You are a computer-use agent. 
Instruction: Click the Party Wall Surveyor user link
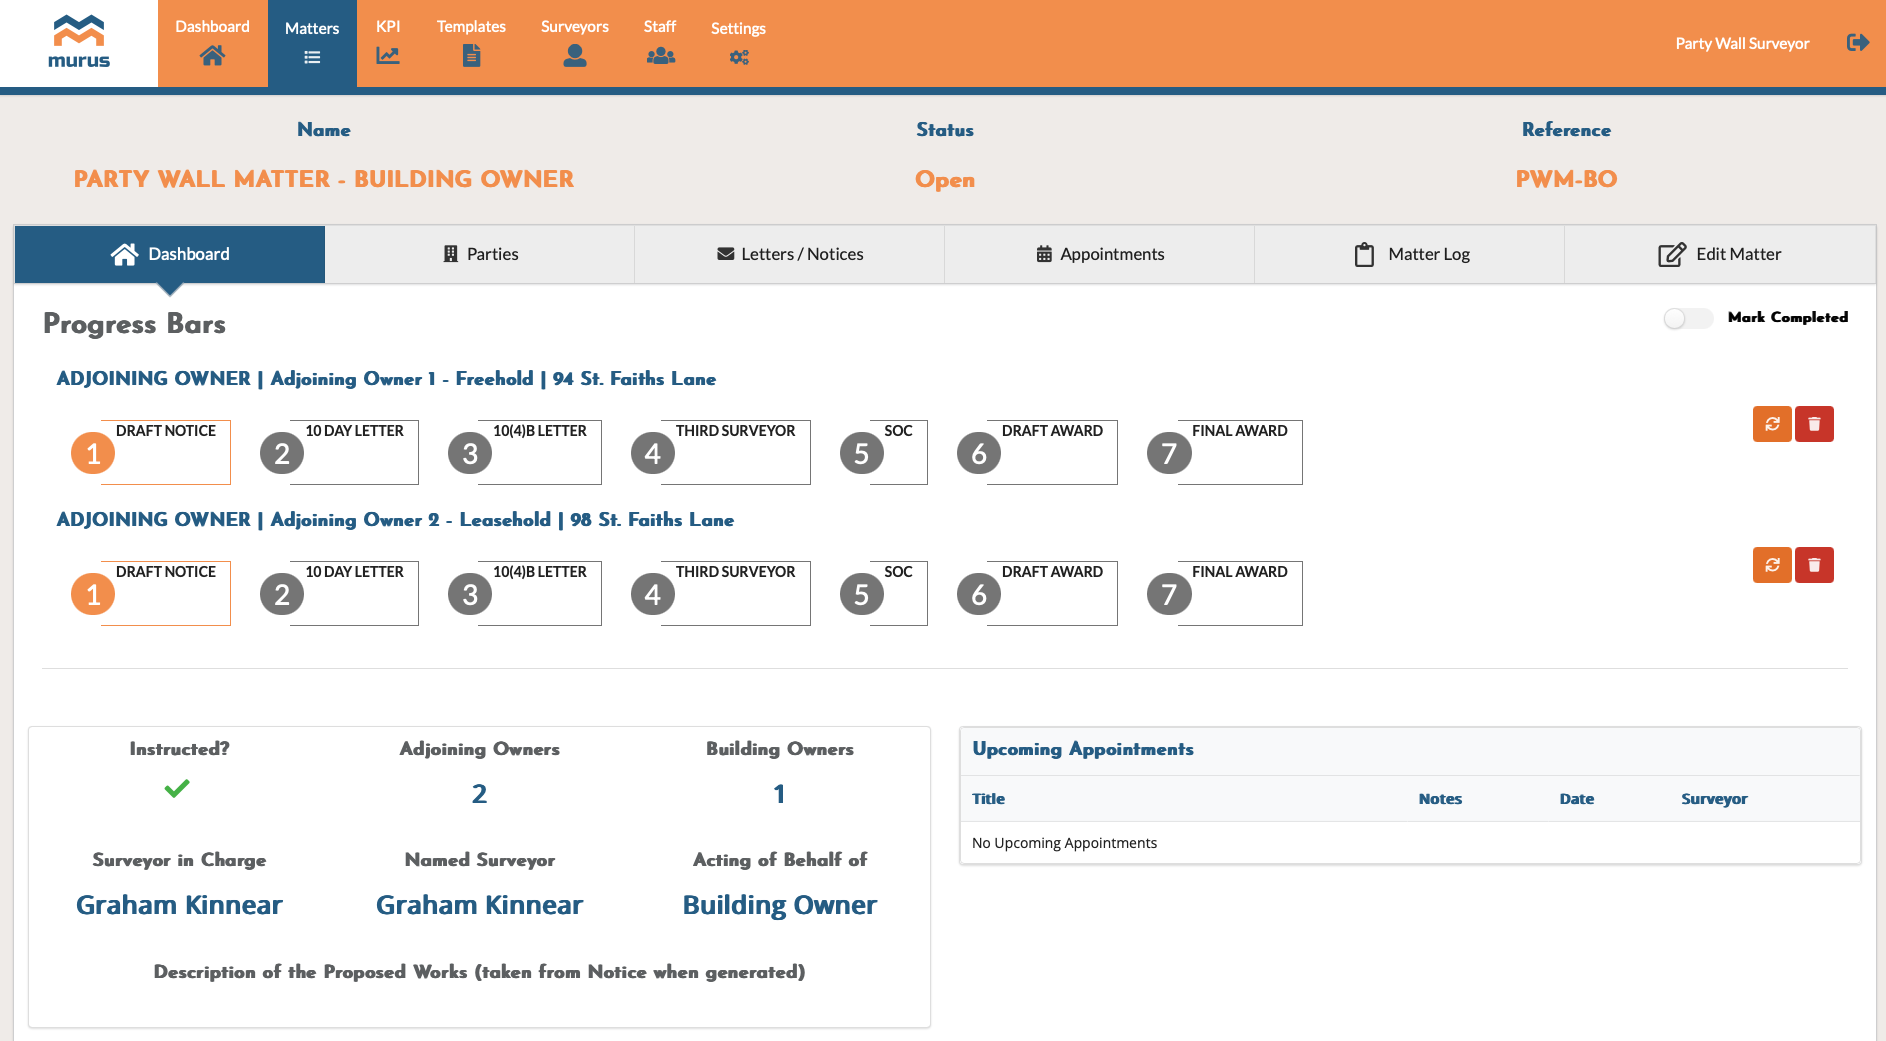(x=1742, y=43)
